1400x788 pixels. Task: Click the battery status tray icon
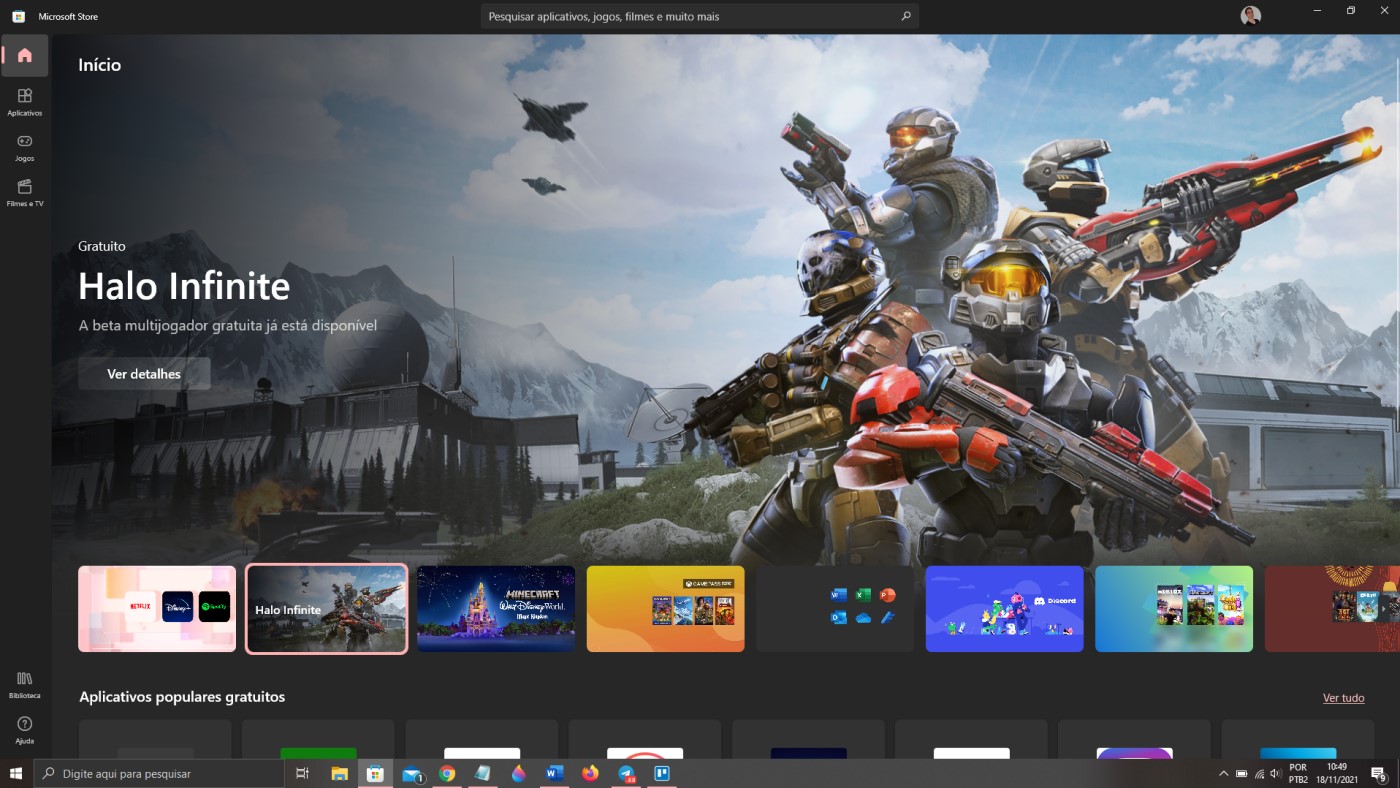pyautogui.click(x=1241, y=774)
